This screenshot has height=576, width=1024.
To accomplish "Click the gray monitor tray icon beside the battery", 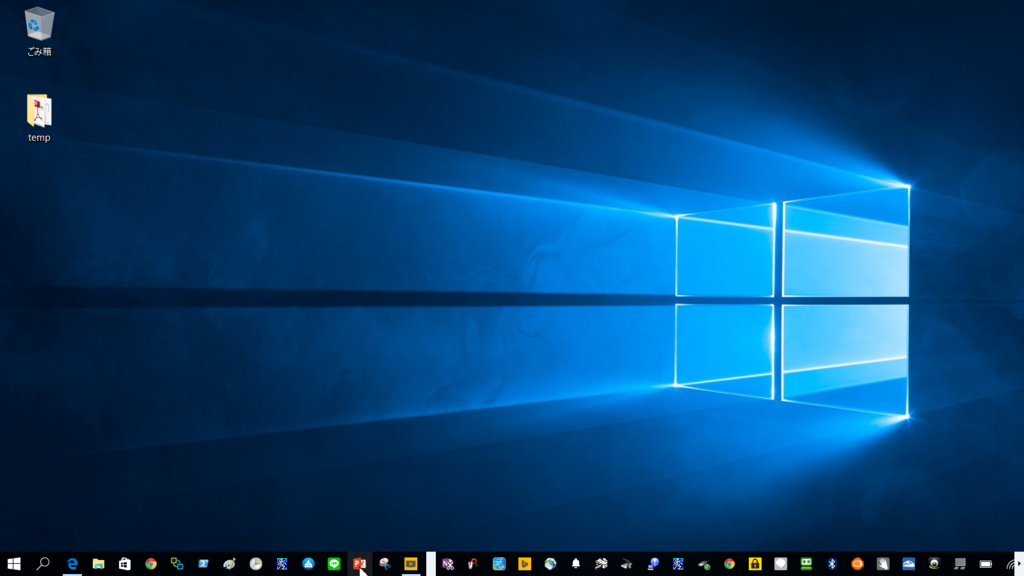I will click(x=960, y=564).
